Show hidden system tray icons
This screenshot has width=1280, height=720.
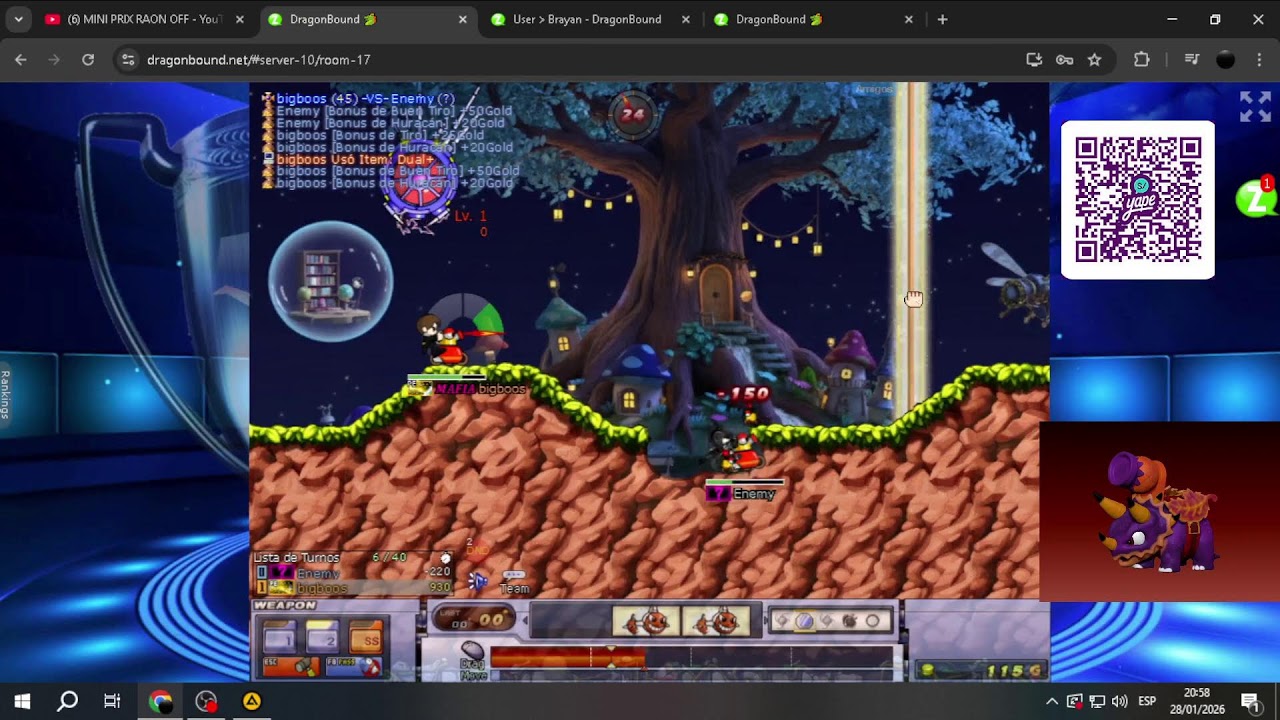pos(1052,701)
